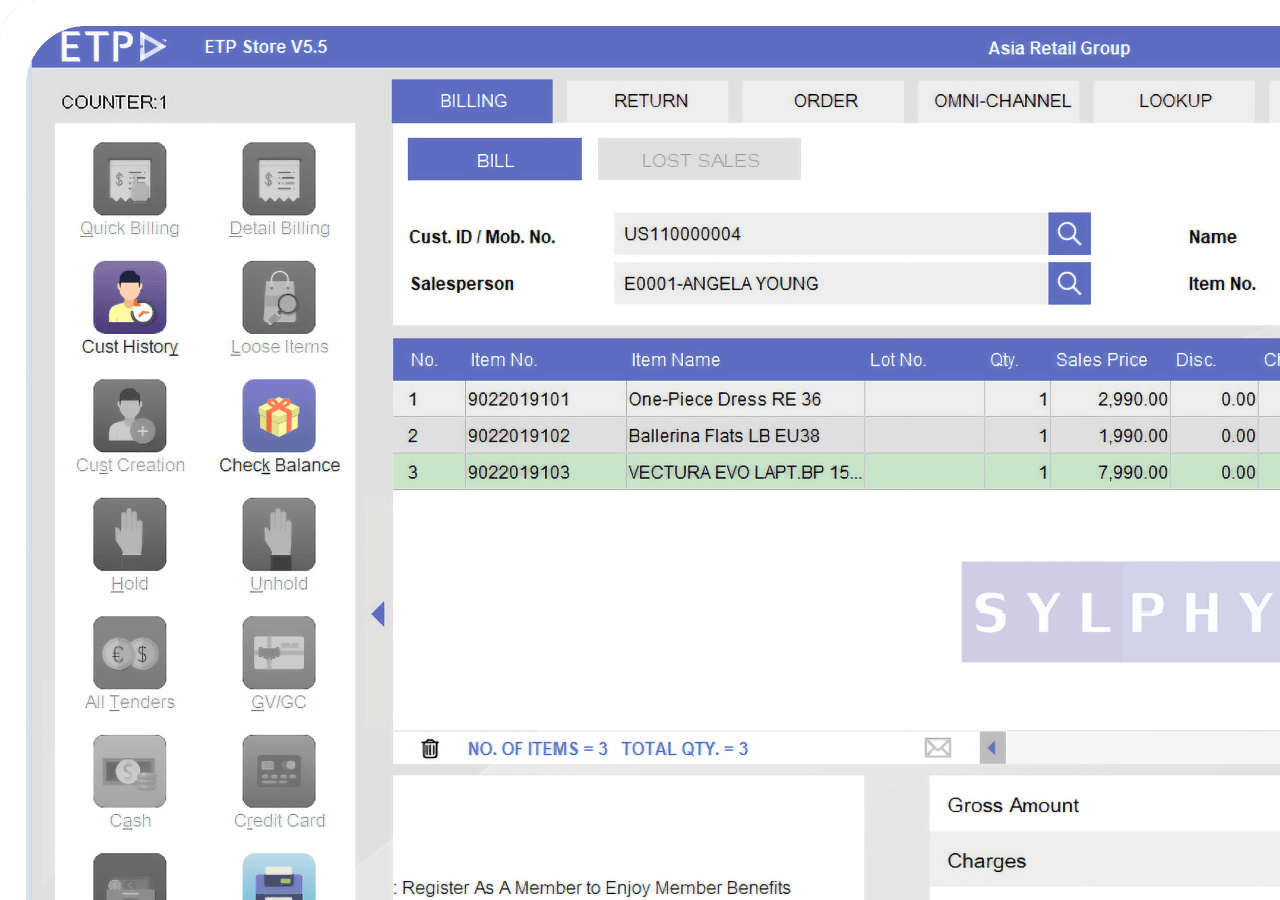Click the Check Balance gift icon
The image size is (1280, 900).
click(x=279, y=416)
